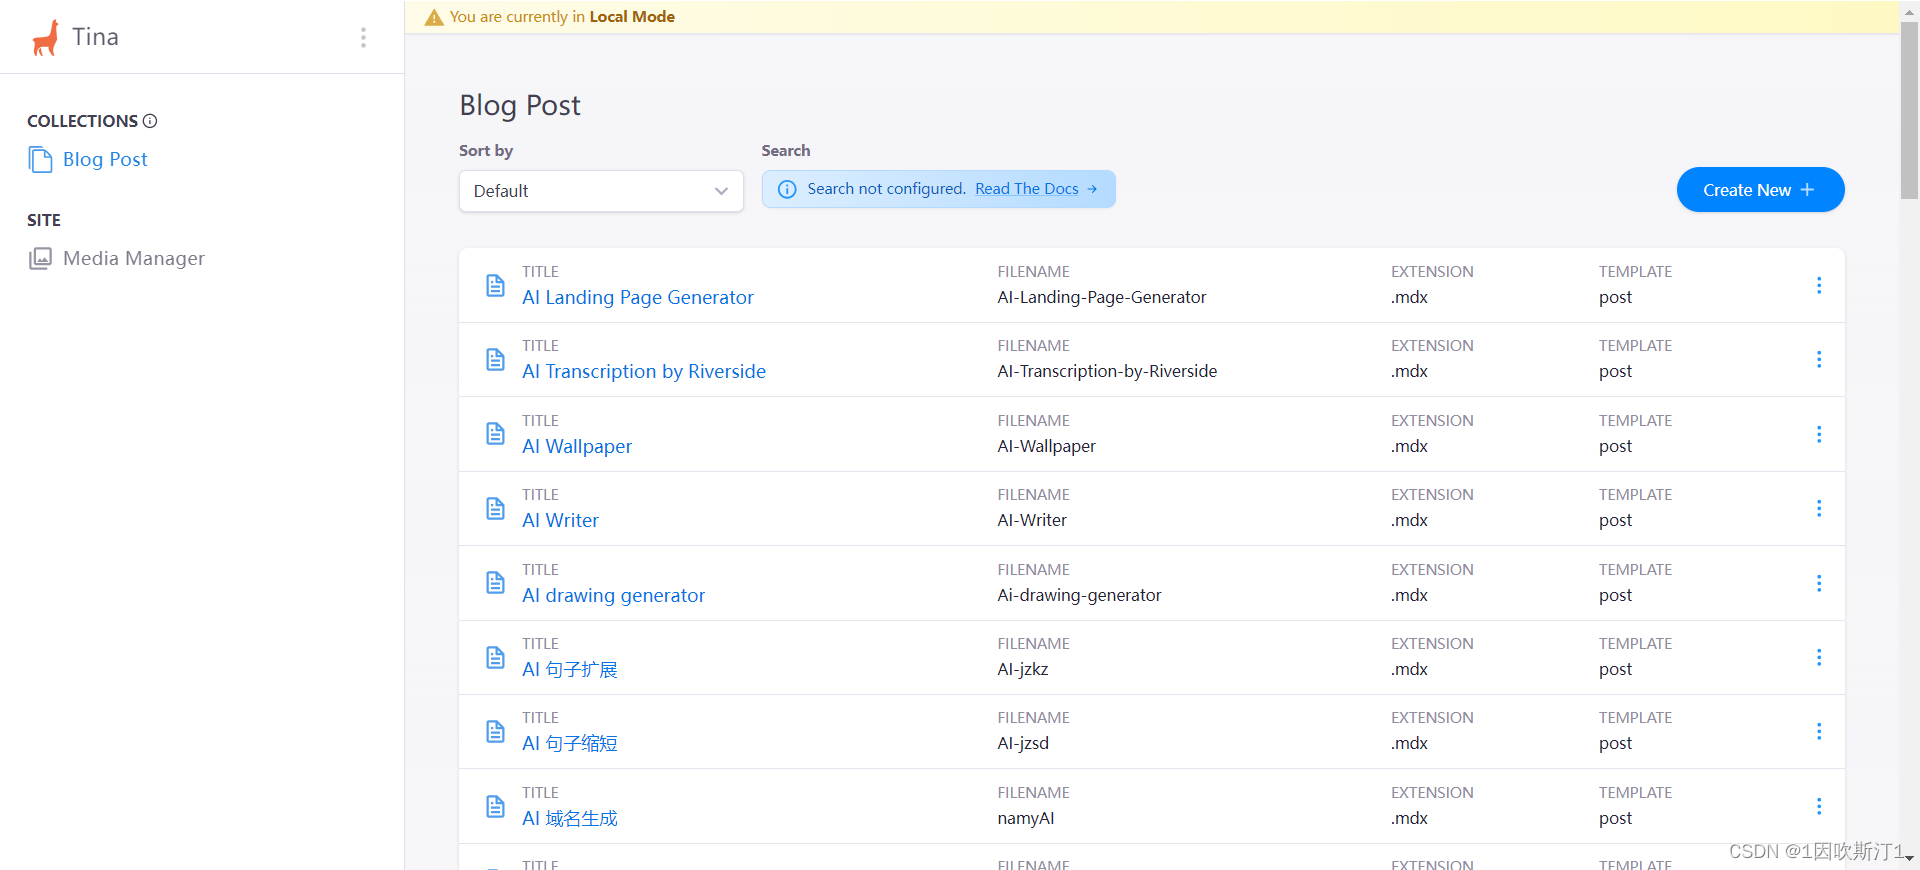
Task: Open options menu for AI Transcription by Riverside
Action: [1819, 359]
